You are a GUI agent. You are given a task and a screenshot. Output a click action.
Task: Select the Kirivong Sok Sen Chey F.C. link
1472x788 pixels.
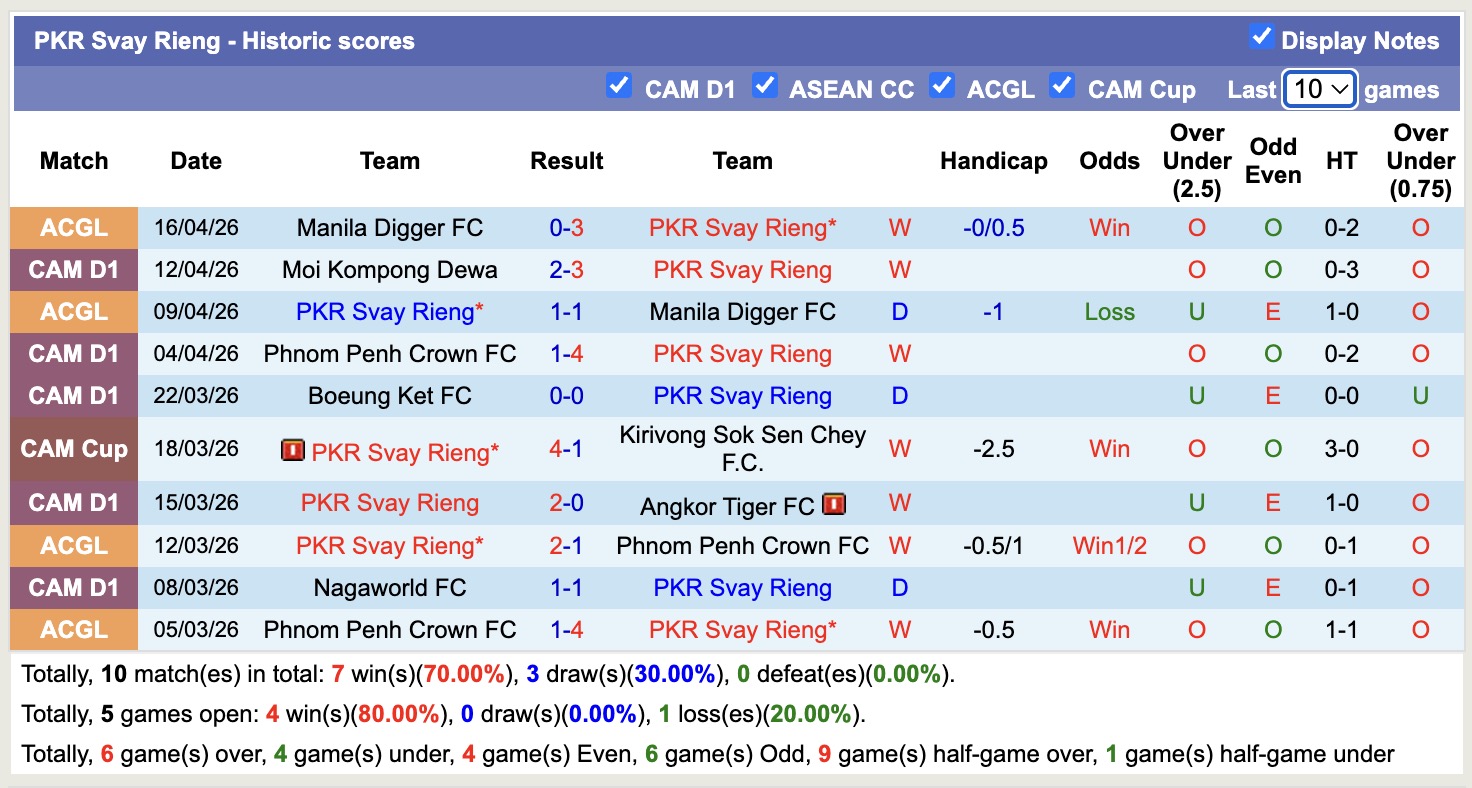coord(742,449)
